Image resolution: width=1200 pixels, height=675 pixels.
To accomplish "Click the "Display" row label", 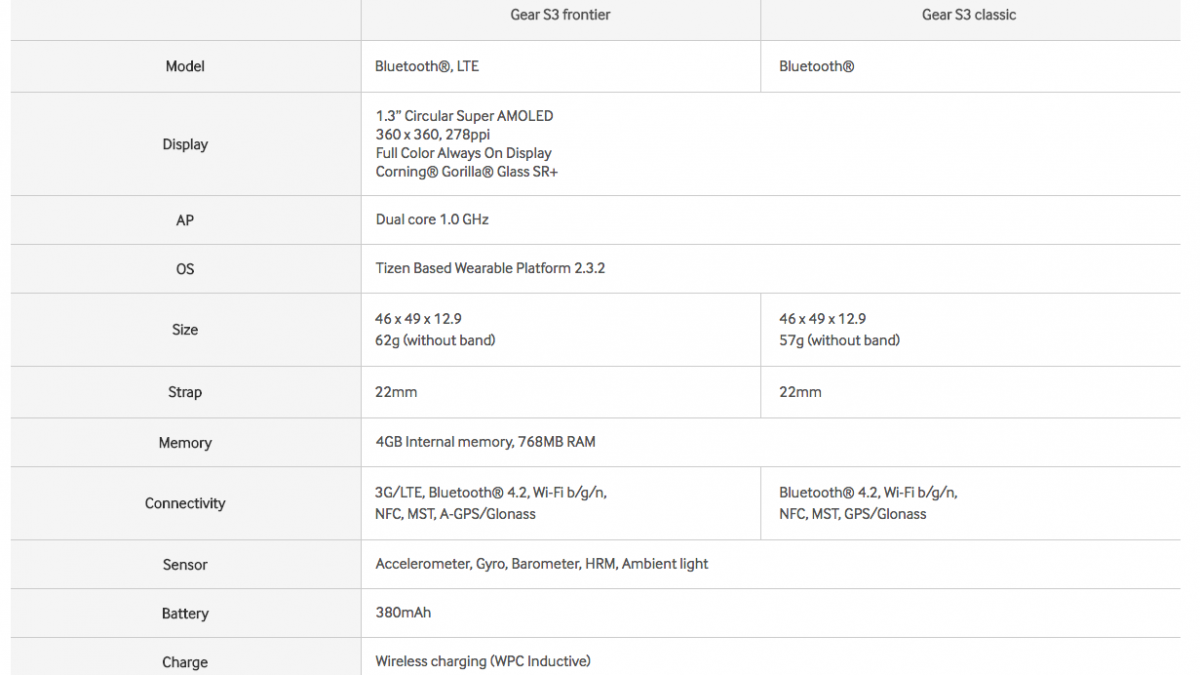I will [185, 144].
